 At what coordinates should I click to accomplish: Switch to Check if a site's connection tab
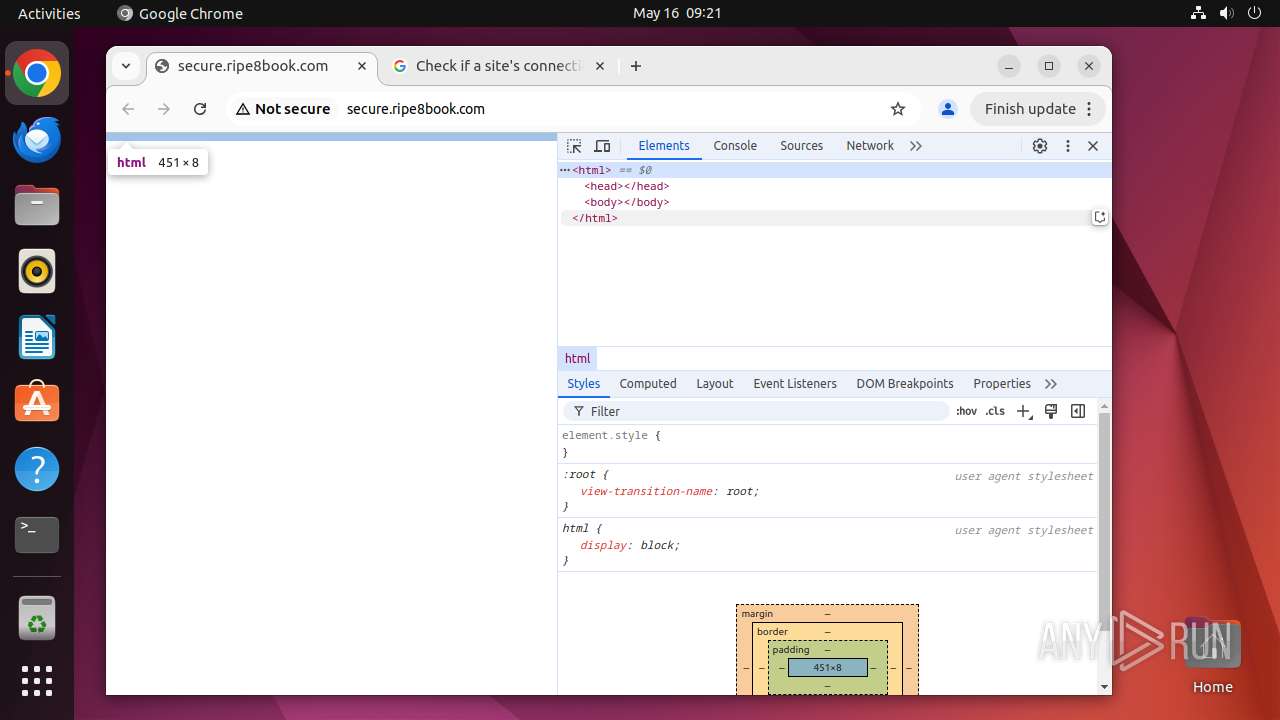tap(497, 66)
